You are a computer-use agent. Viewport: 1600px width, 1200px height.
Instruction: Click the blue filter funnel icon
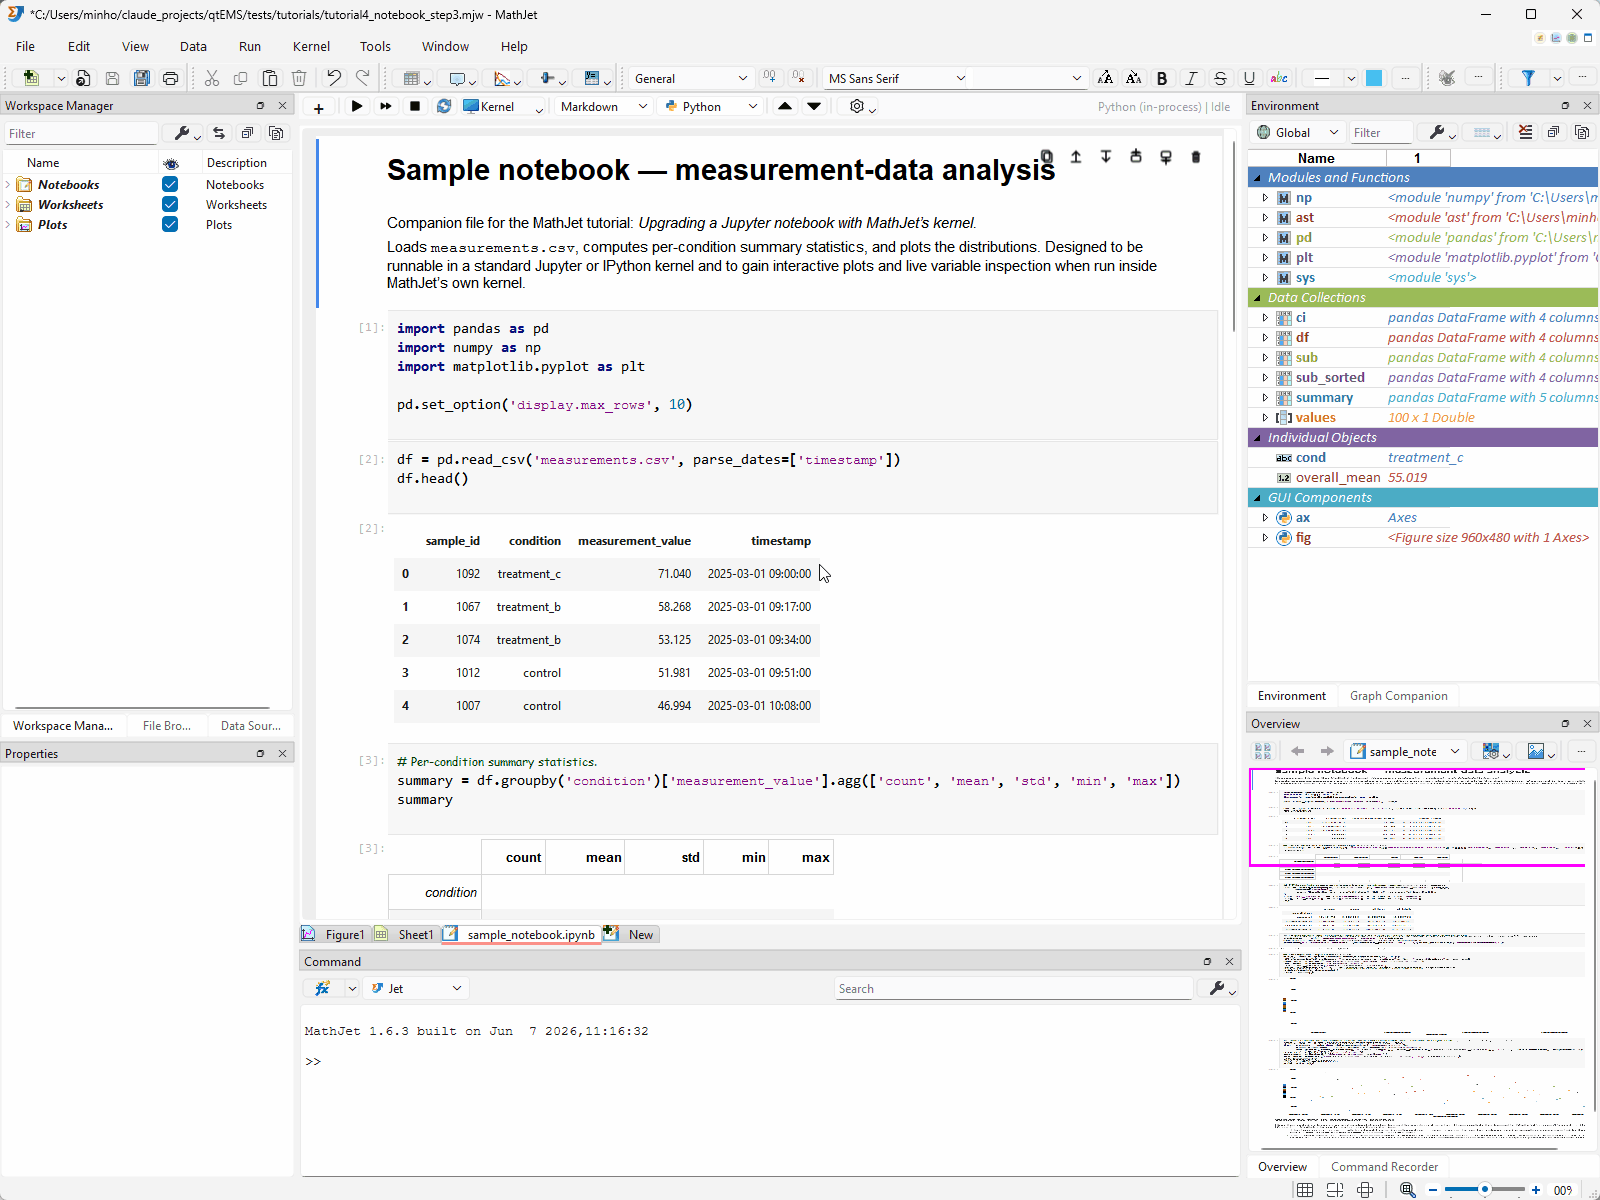click(1528, 78)
